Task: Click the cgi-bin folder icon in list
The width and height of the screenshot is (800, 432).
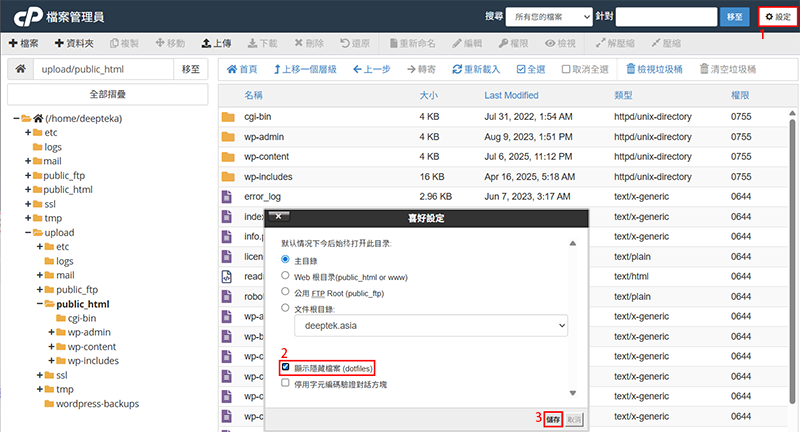Action: 228,116
